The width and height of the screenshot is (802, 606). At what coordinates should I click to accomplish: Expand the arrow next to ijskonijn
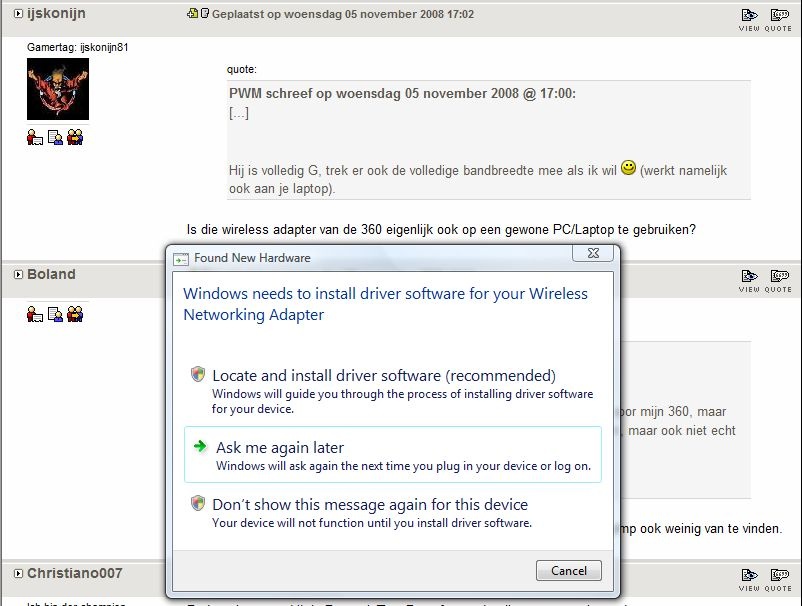coord(18,15)
